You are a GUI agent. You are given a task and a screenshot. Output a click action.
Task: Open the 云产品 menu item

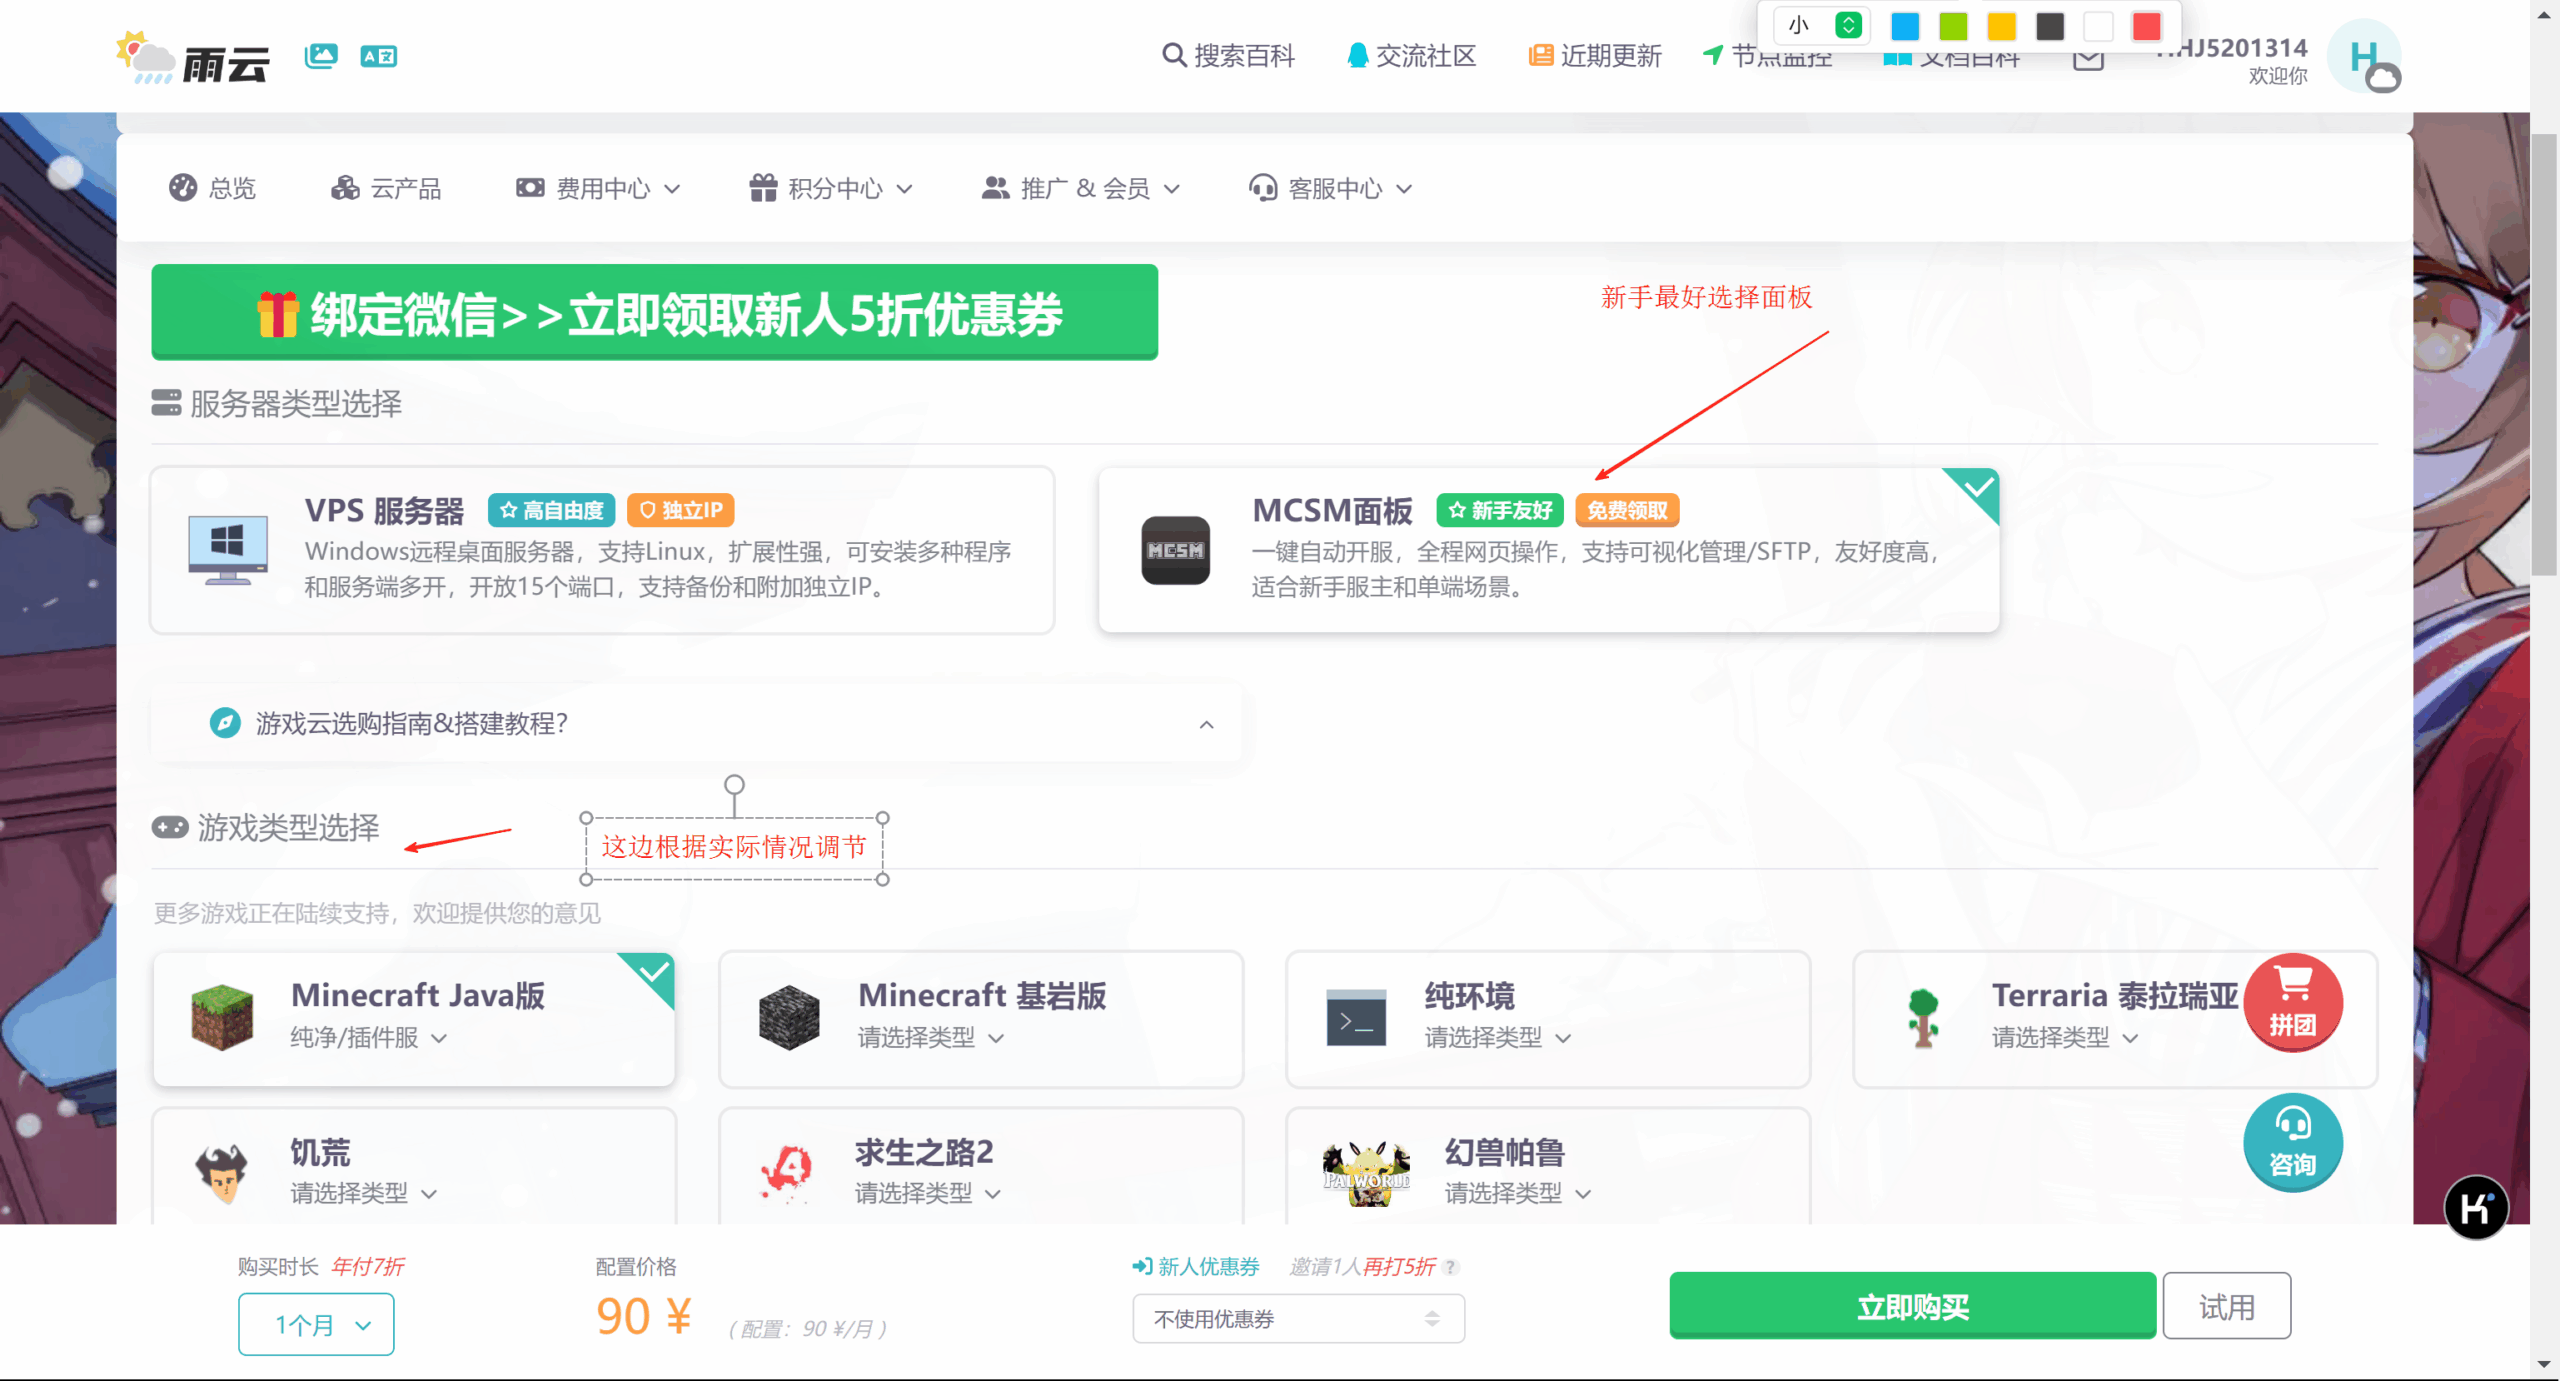386,188
